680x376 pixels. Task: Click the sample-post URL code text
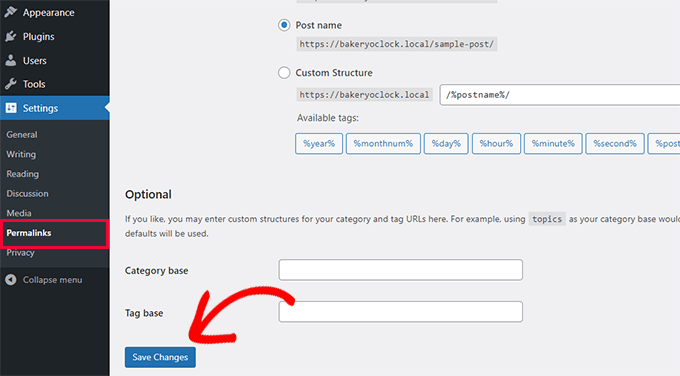tap(396, 44)
